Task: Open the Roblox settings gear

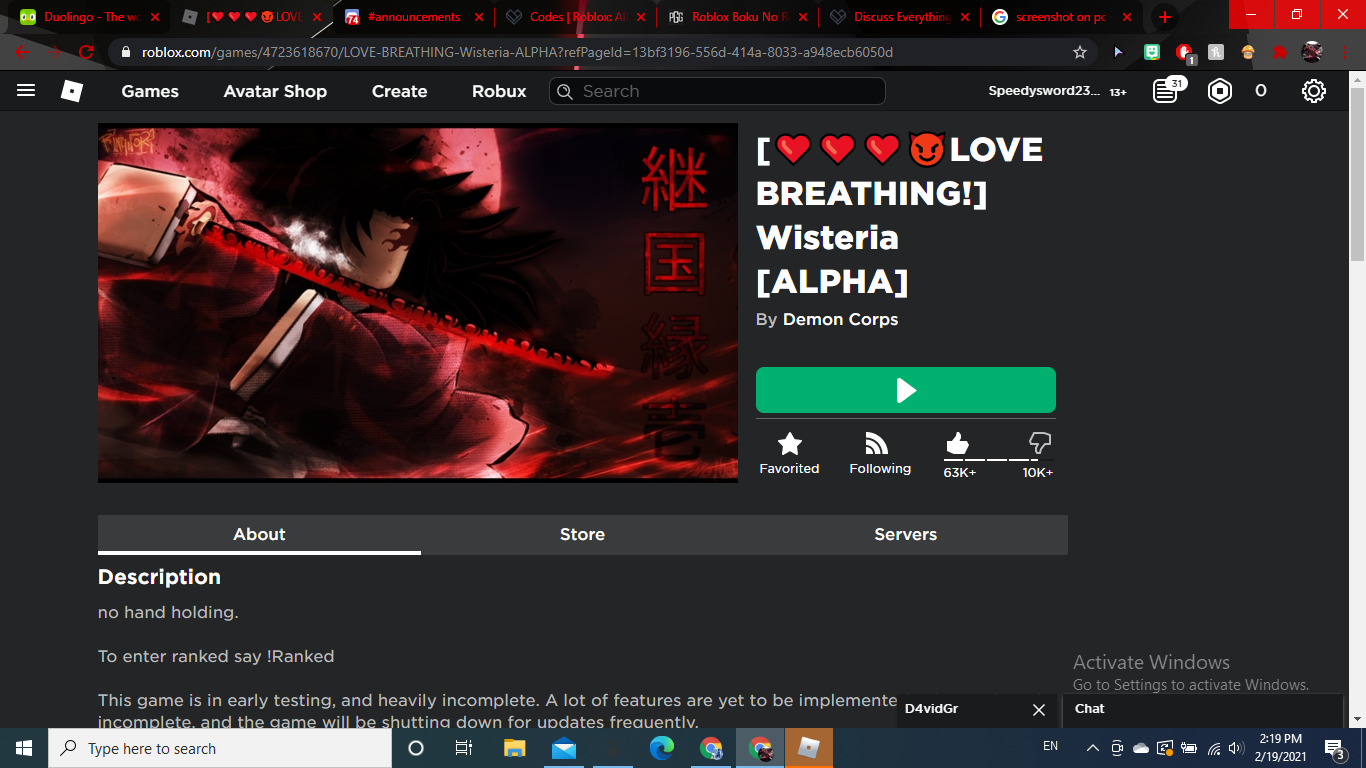Action: point(1314,91)
